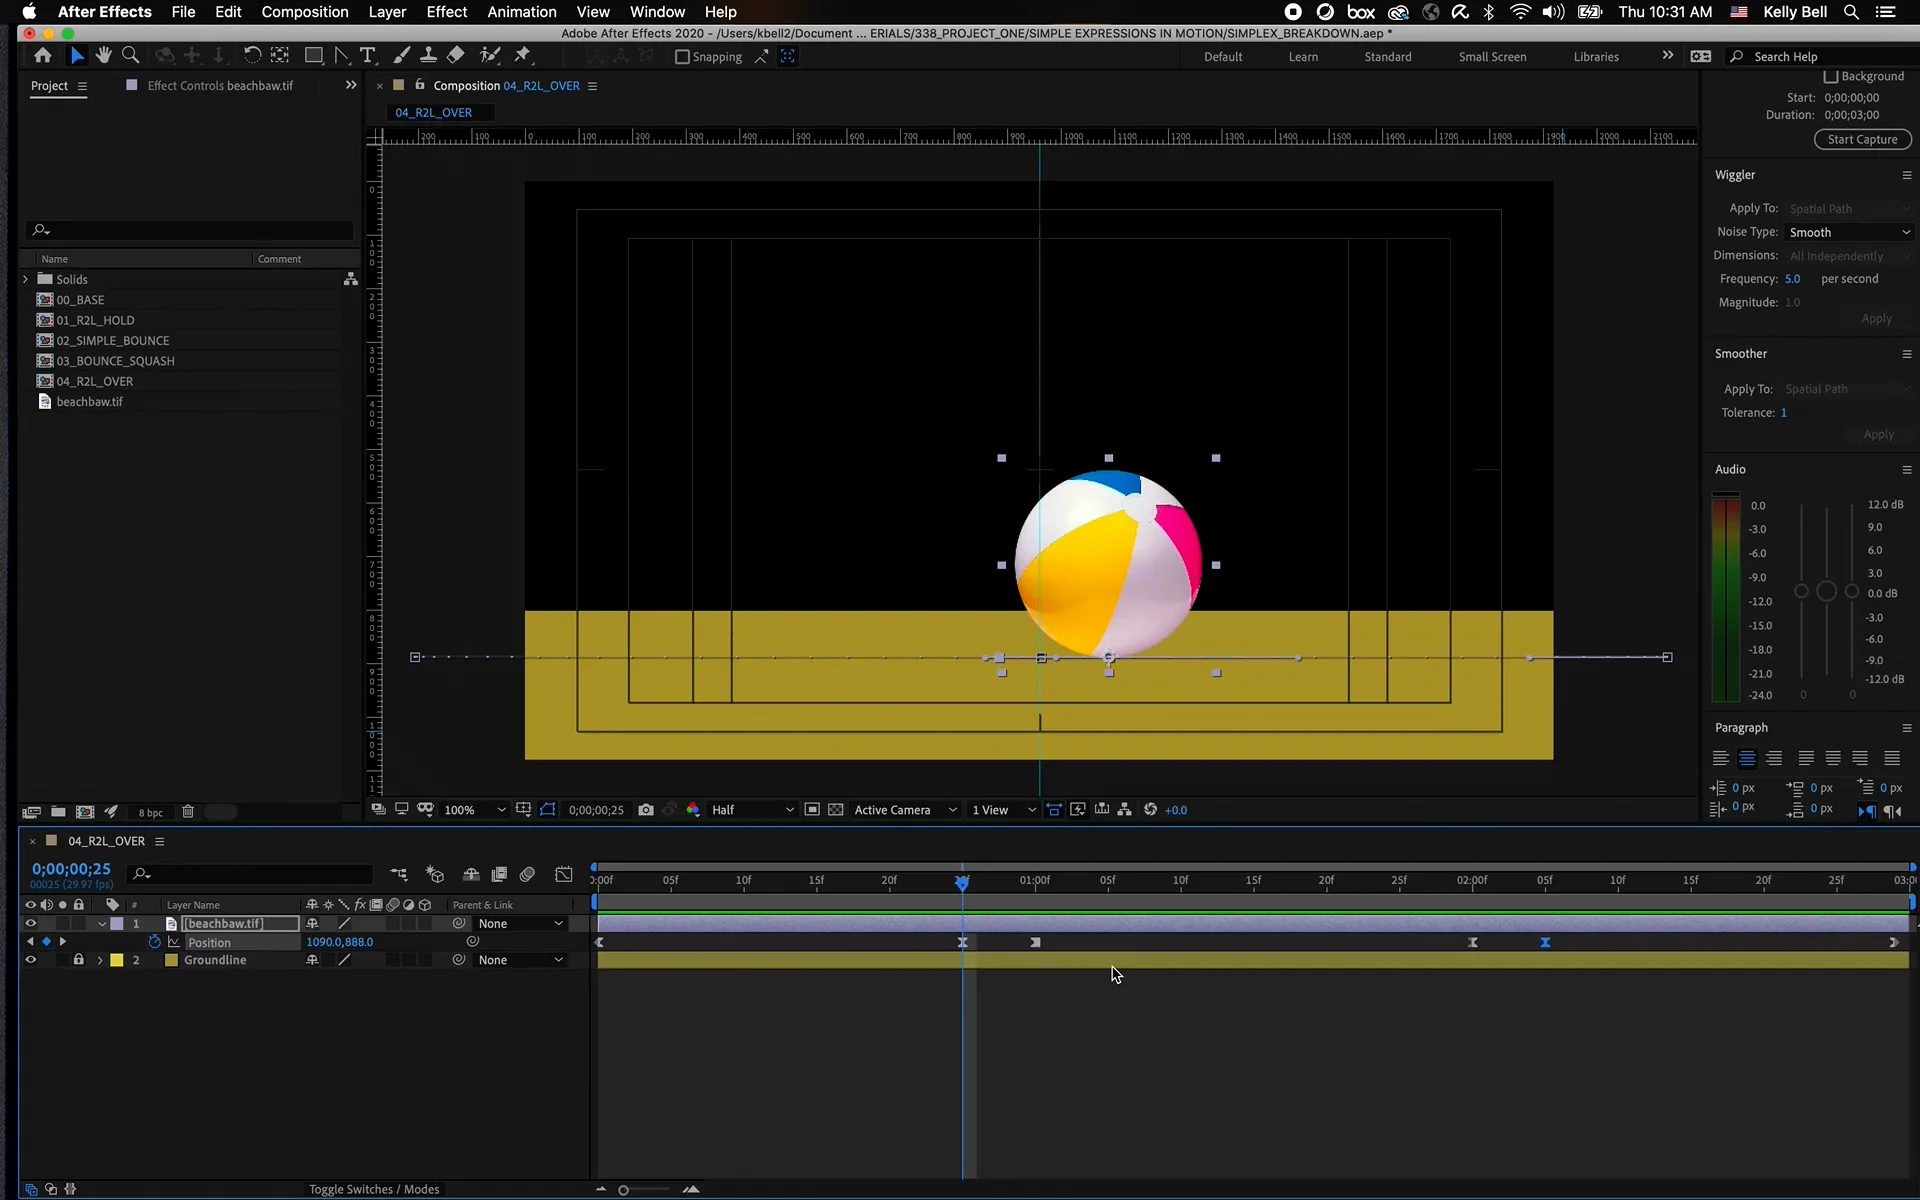The image size is (1920, 1200).
Task: Hide the Groundline layer
Action: point(30,960)
